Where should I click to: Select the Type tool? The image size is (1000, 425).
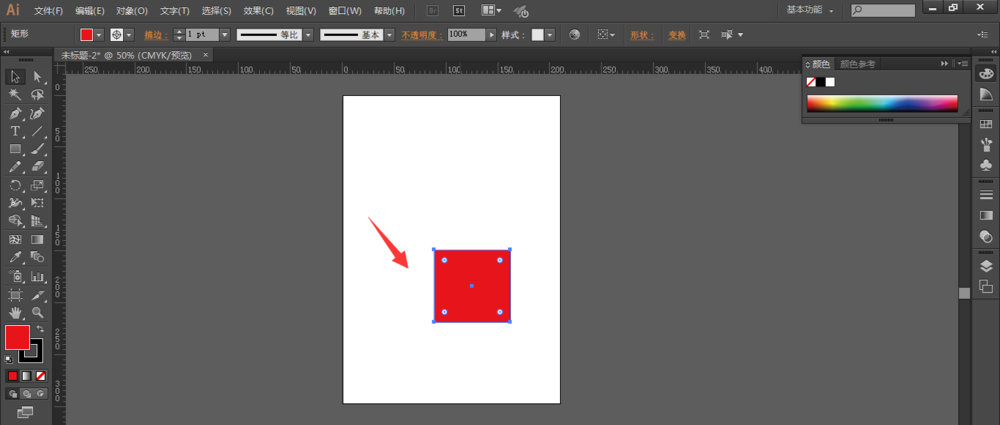click(15, 131)
